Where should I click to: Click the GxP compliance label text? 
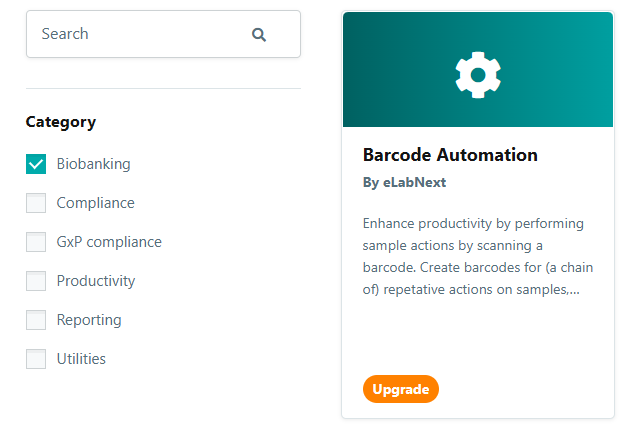[x=109, y=242]
